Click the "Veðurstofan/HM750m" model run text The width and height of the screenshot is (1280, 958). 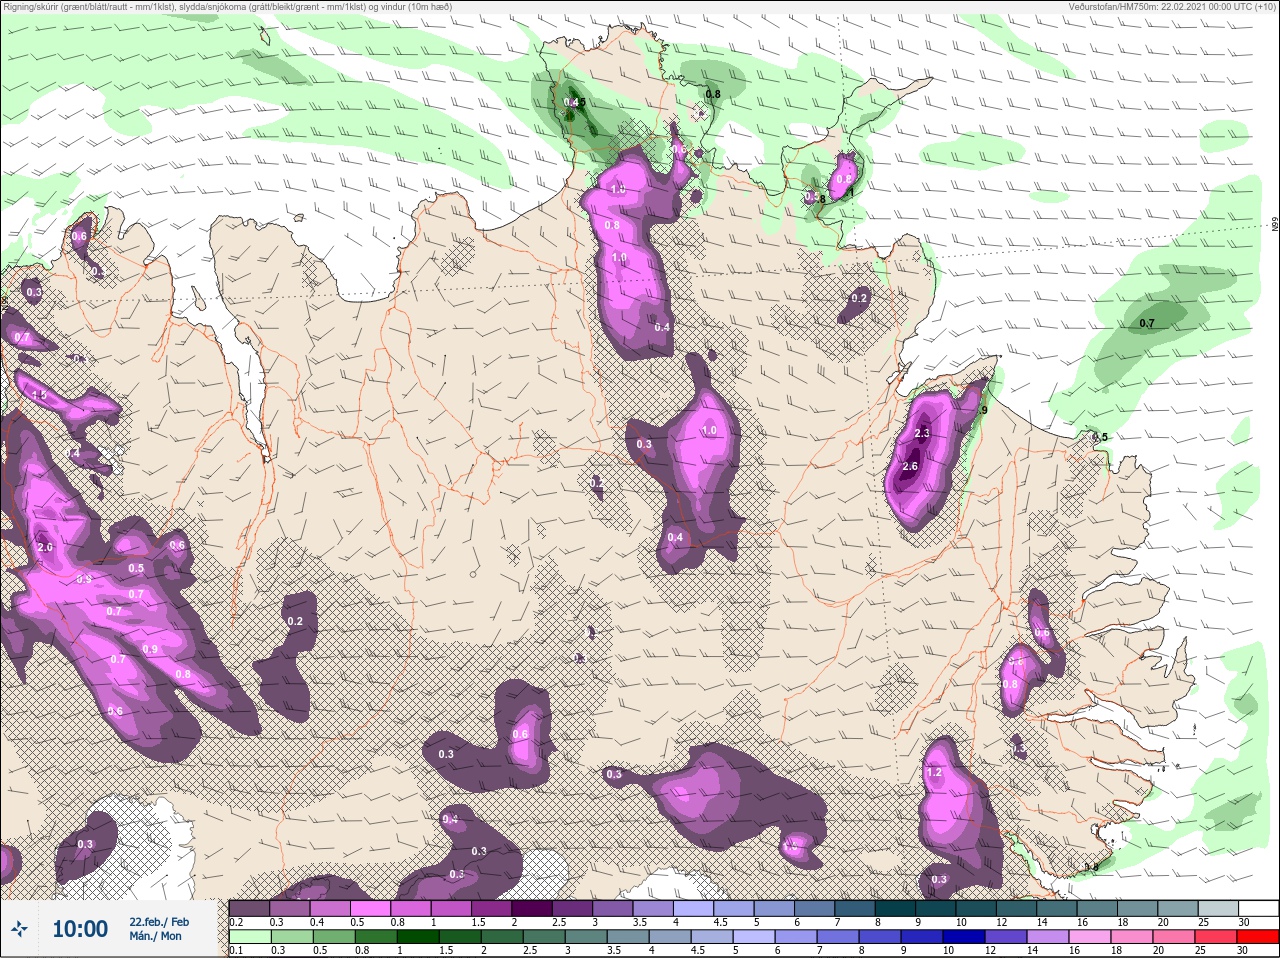point(1172,7)
